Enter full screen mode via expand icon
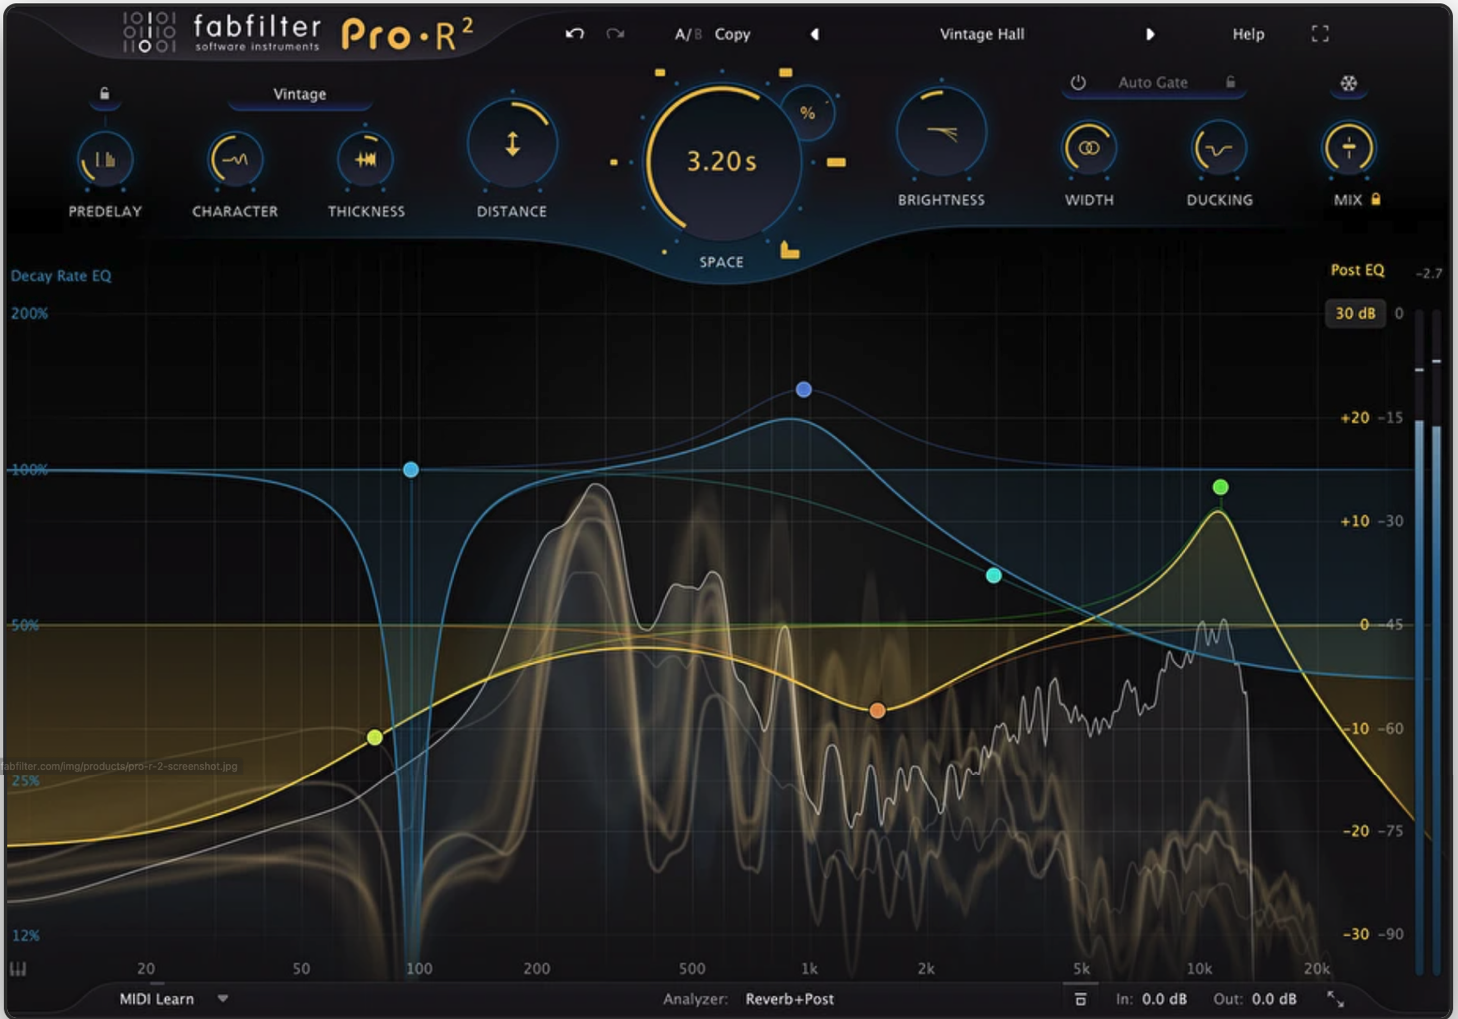This screenshot has width=1458, height=1019. (x=1320, y=34)
